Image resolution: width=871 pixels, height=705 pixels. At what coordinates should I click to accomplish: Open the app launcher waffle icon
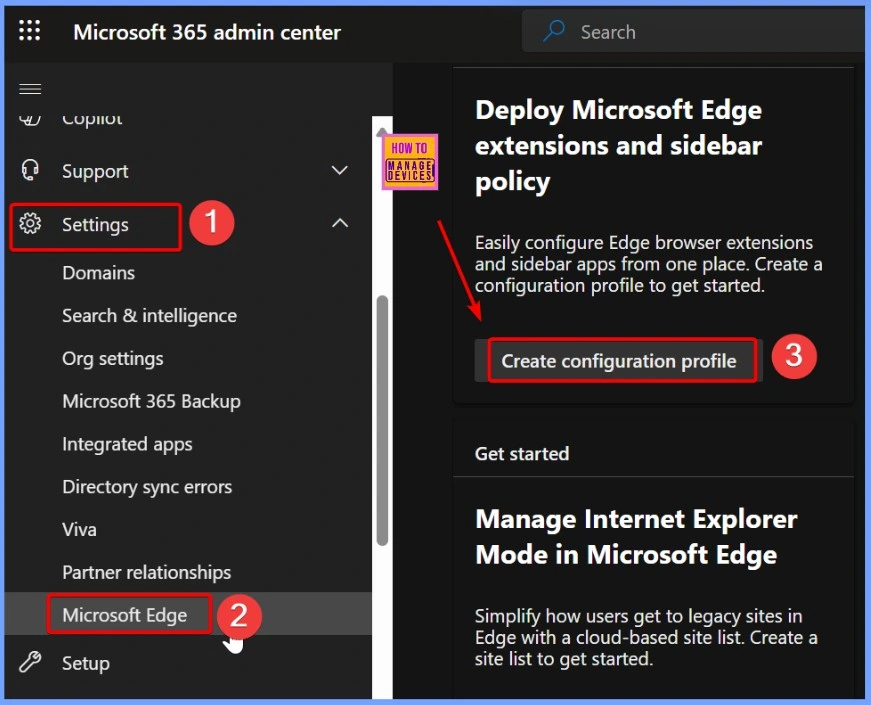(x=29, y=31)
